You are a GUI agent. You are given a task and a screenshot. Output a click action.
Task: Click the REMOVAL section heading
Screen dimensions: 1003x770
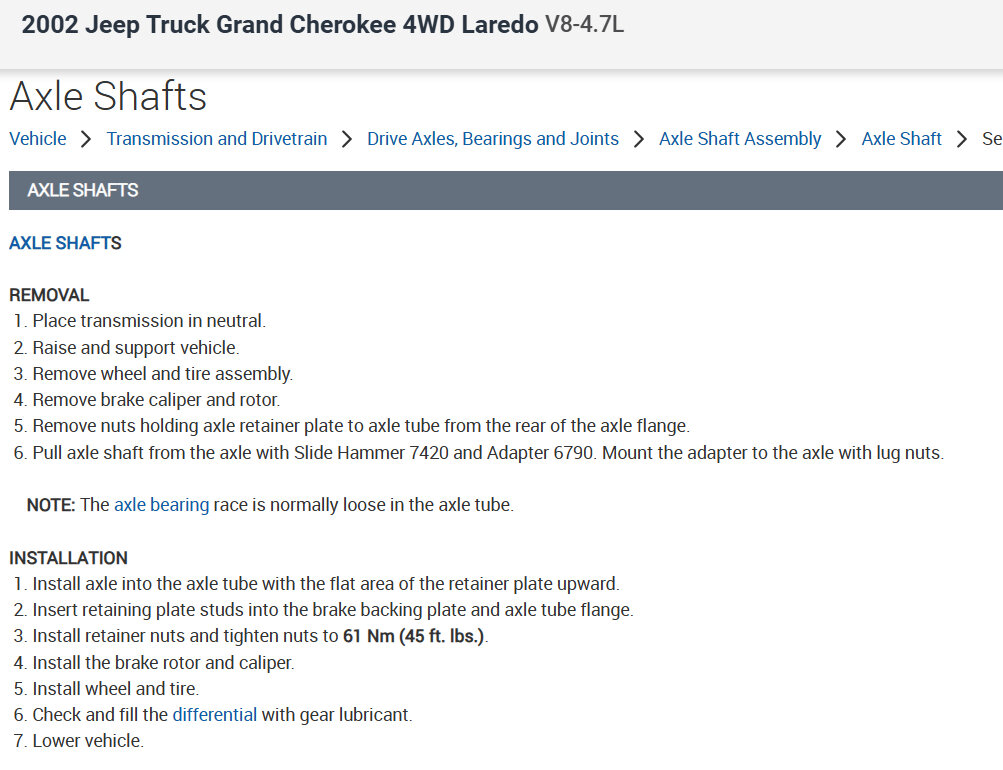[49, 295]
